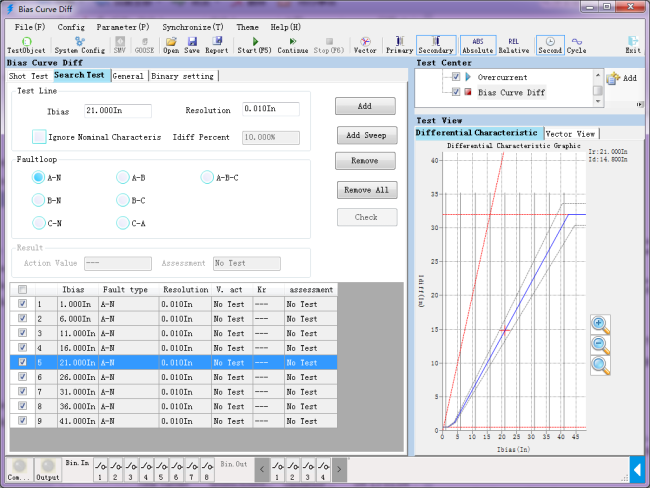This screenshot has width=650, height=488.
Task: Start the test with Start(F5)
Action: point(253,44)
